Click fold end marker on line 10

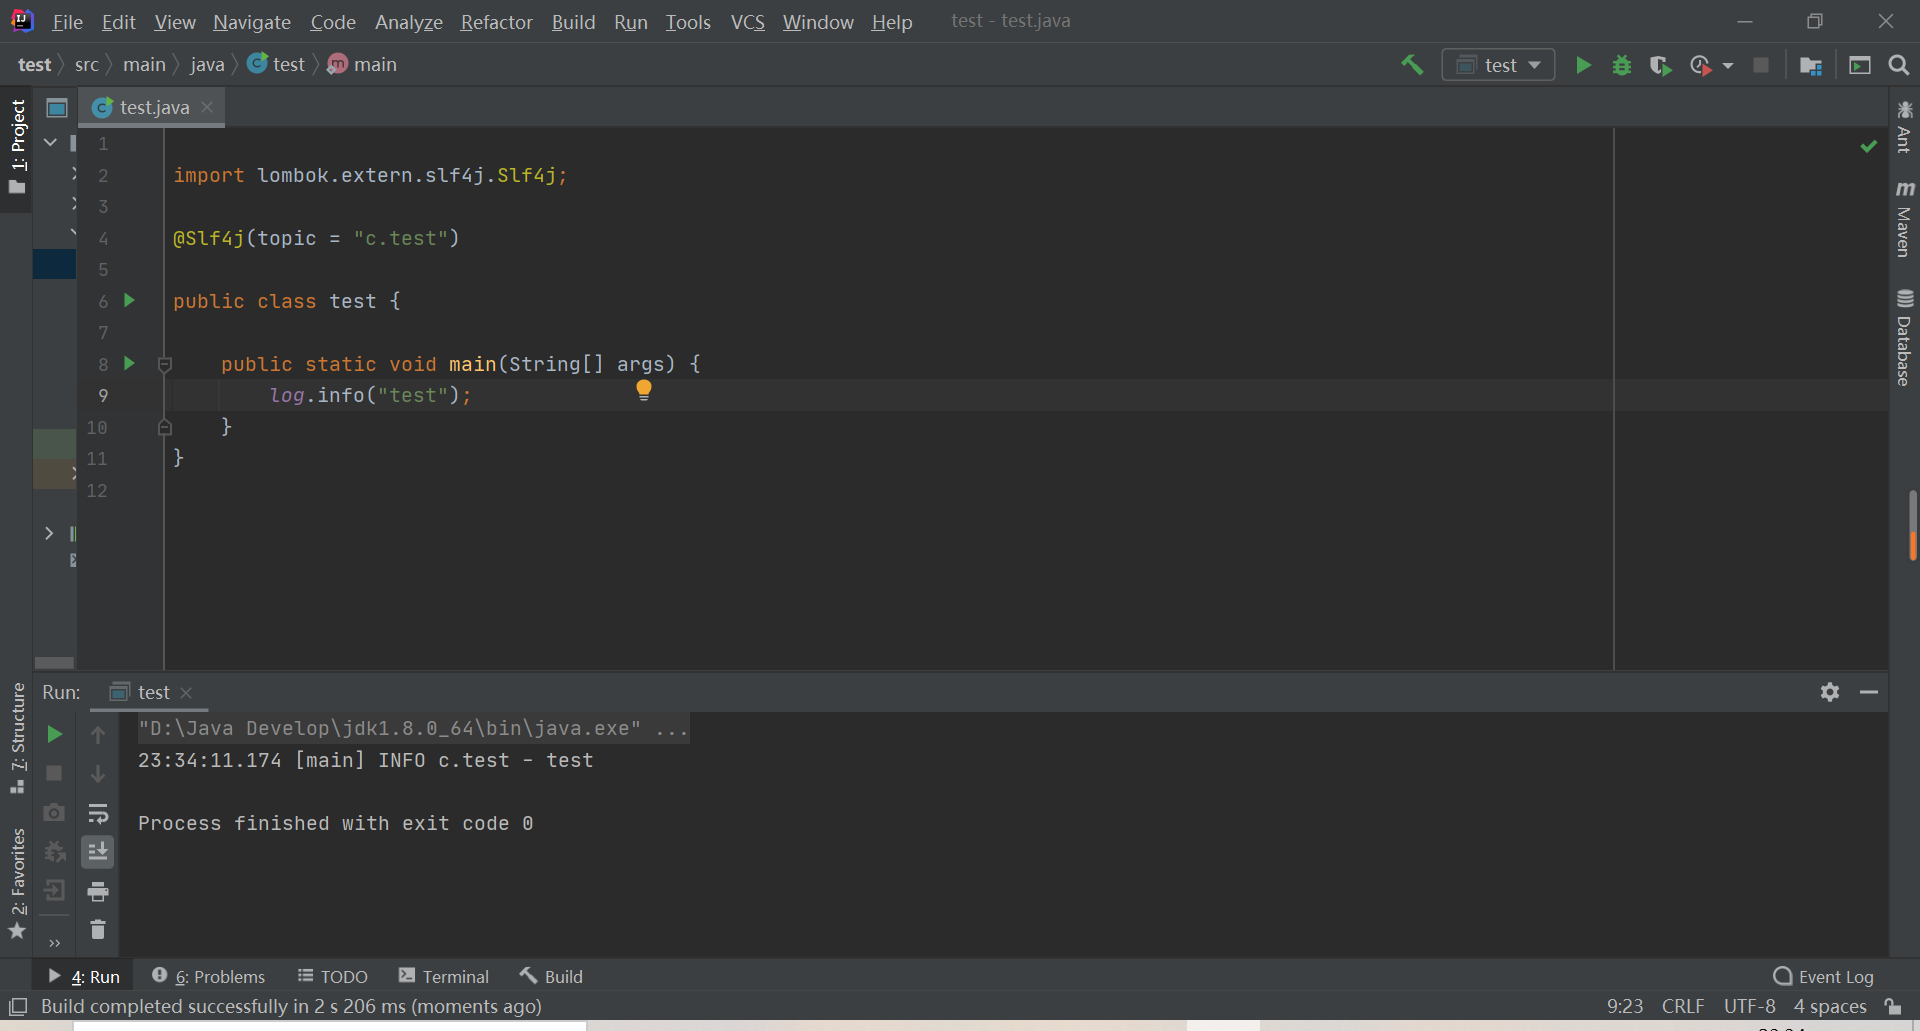pyautogui.click(x=165, y=427)
